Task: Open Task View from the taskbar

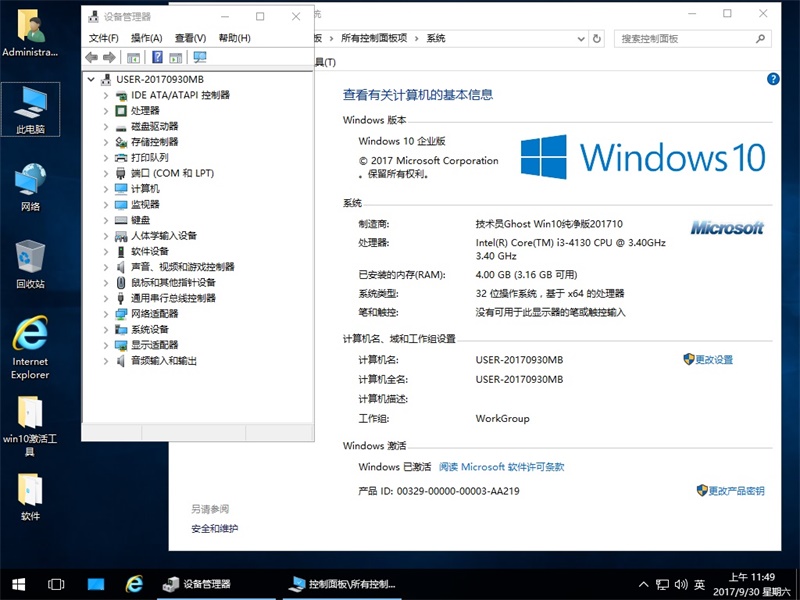Action: click(56, 583)
